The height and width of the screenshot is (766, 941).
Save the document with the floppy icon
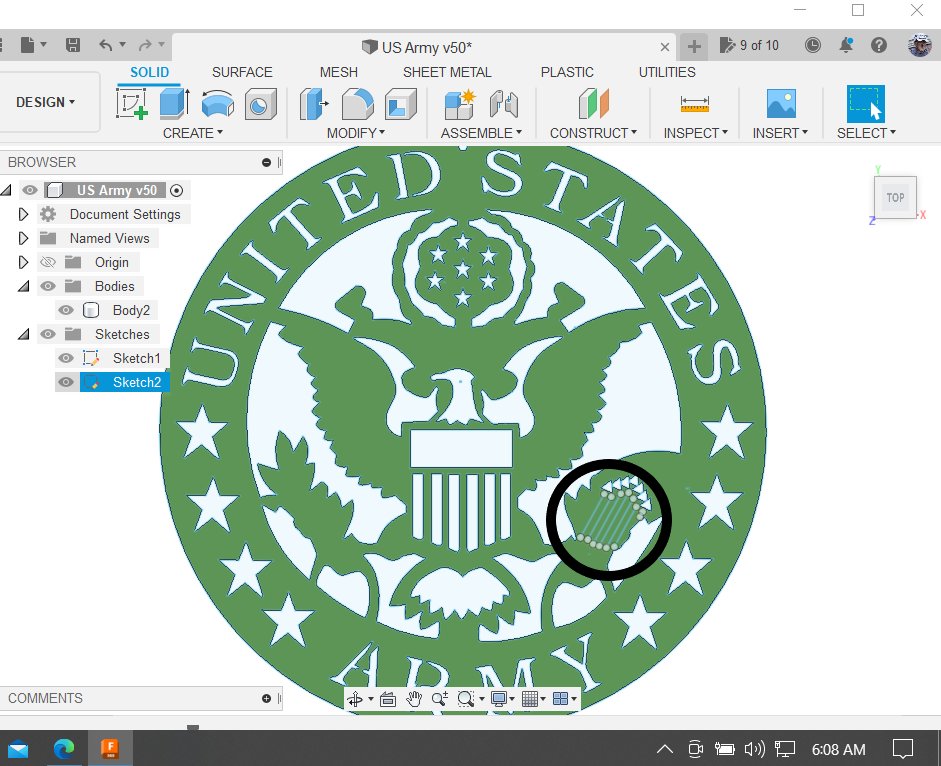click(x=73, y=45)
